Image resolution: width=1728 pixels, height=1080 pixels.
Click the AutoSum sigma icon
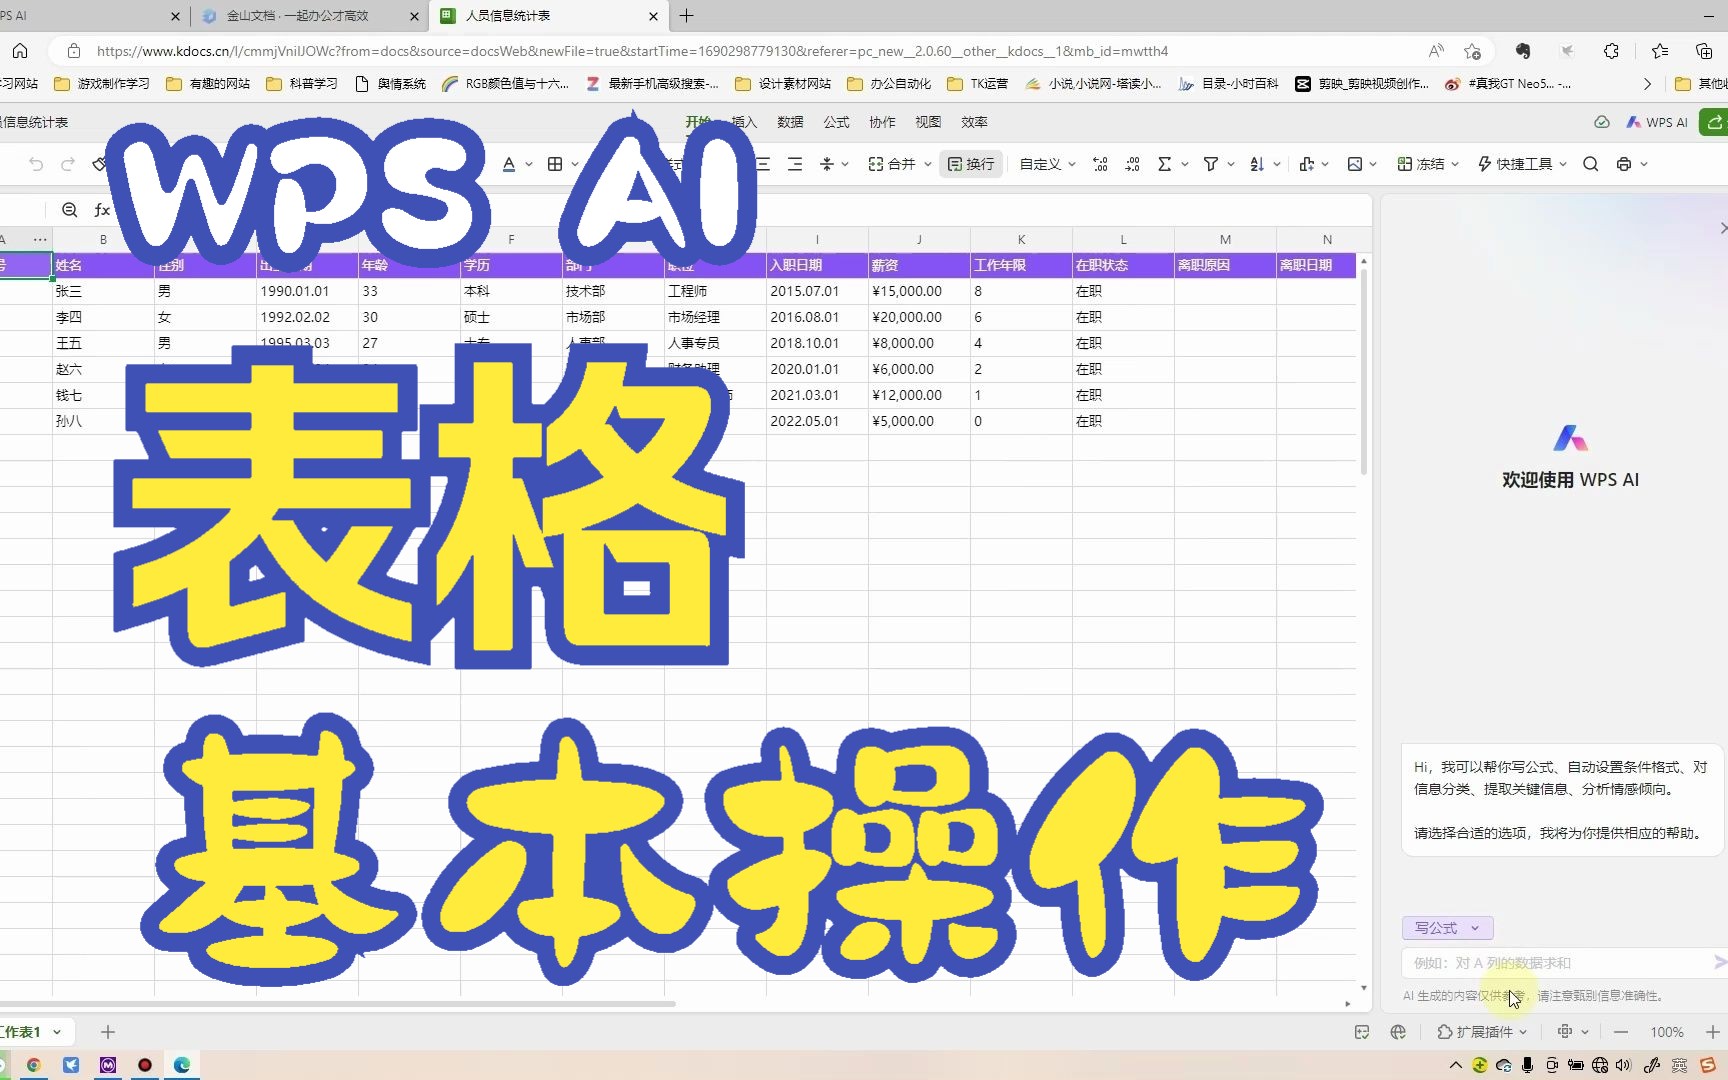pos(1164,164)
